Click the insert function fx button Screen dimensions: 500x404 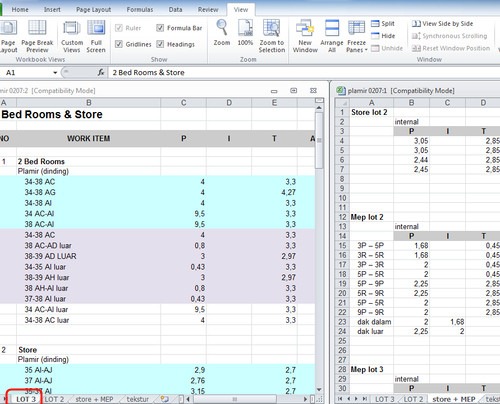(x=101, y=72)
